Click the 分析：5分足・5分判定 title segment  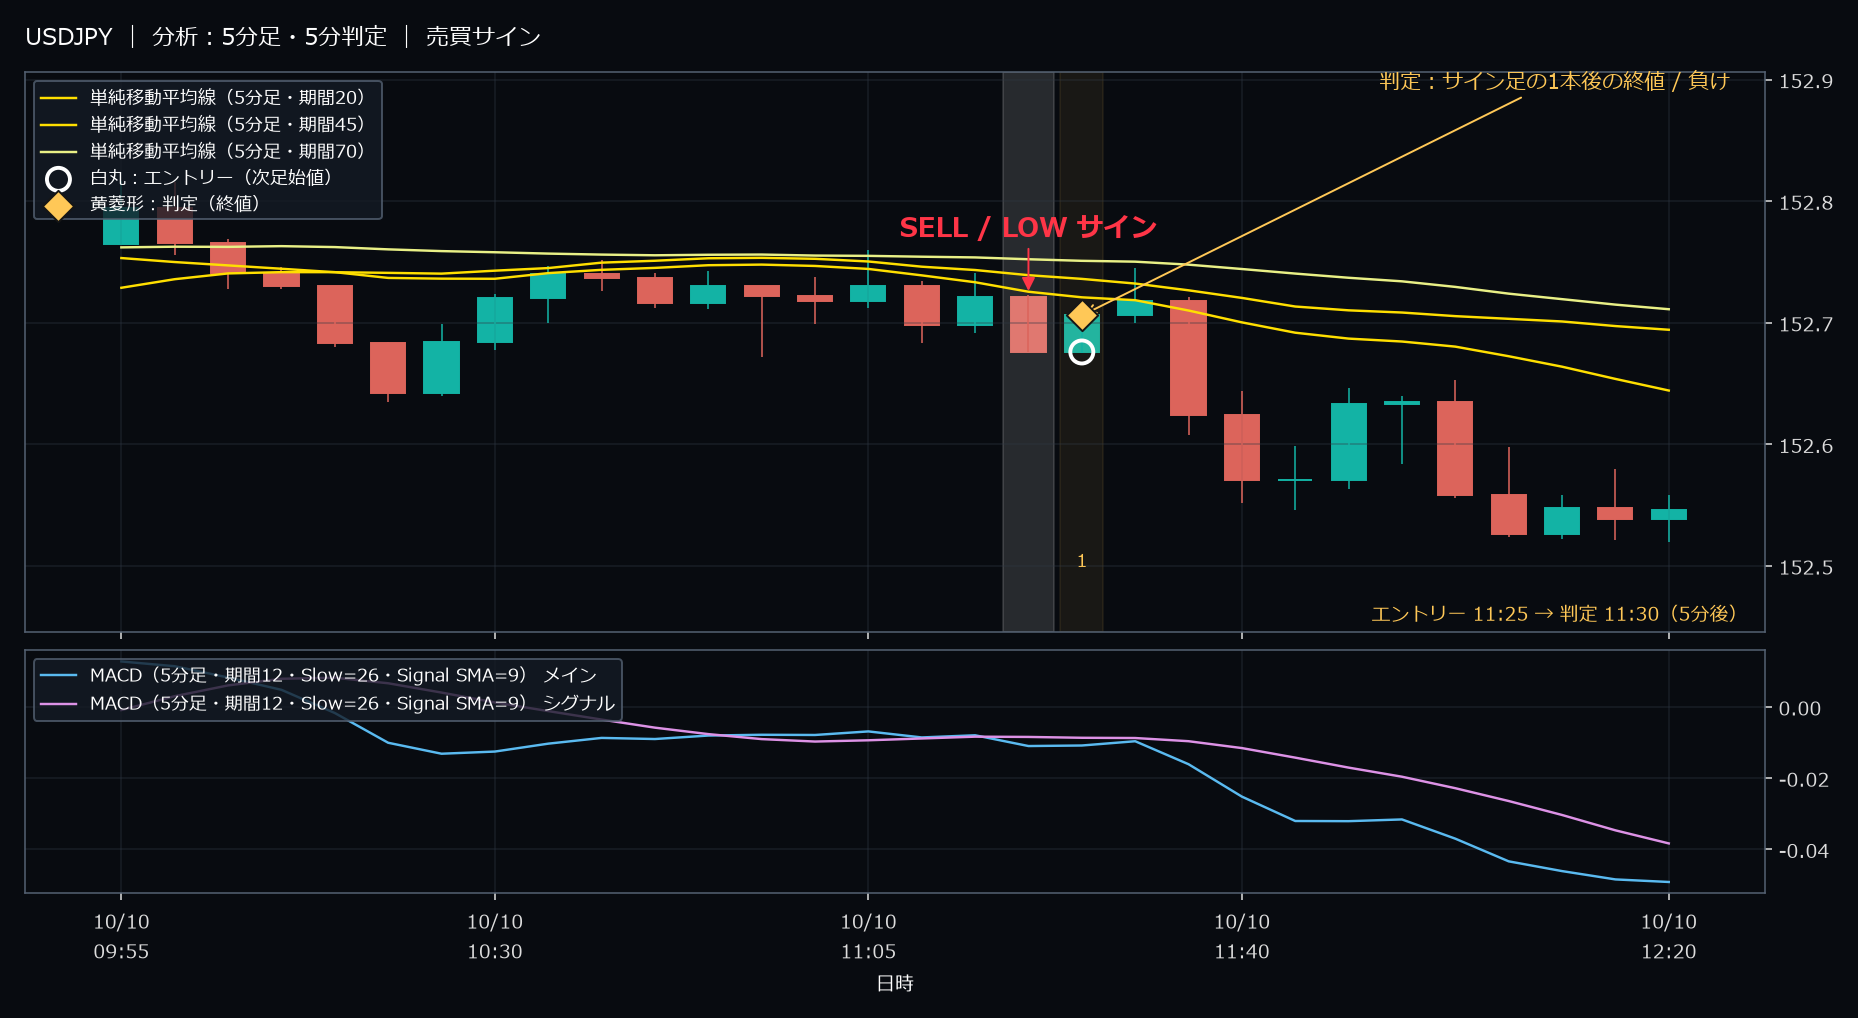269,37
